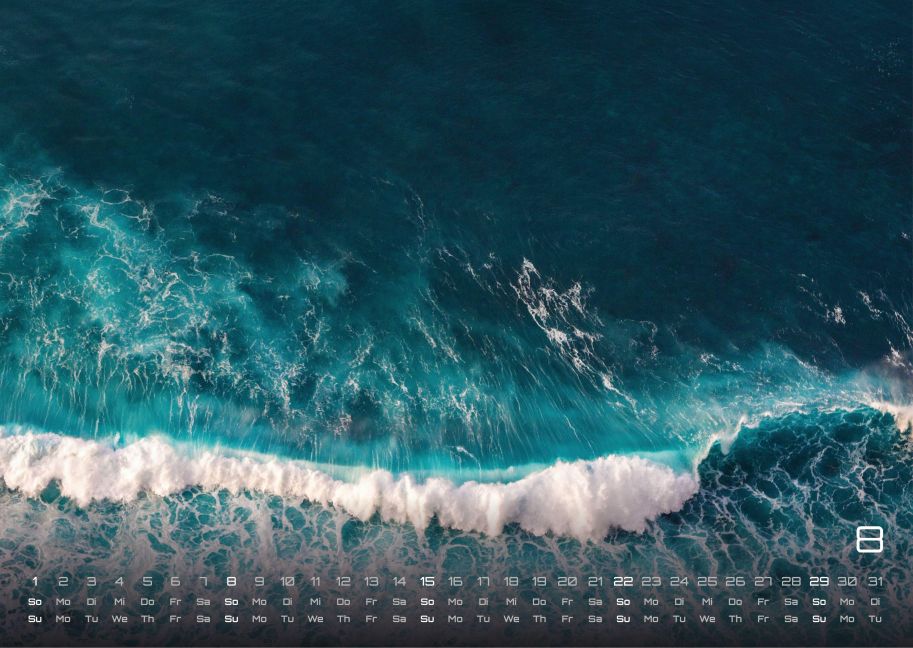
Task: Click day 20 in the date row
Action: [567, 581]
